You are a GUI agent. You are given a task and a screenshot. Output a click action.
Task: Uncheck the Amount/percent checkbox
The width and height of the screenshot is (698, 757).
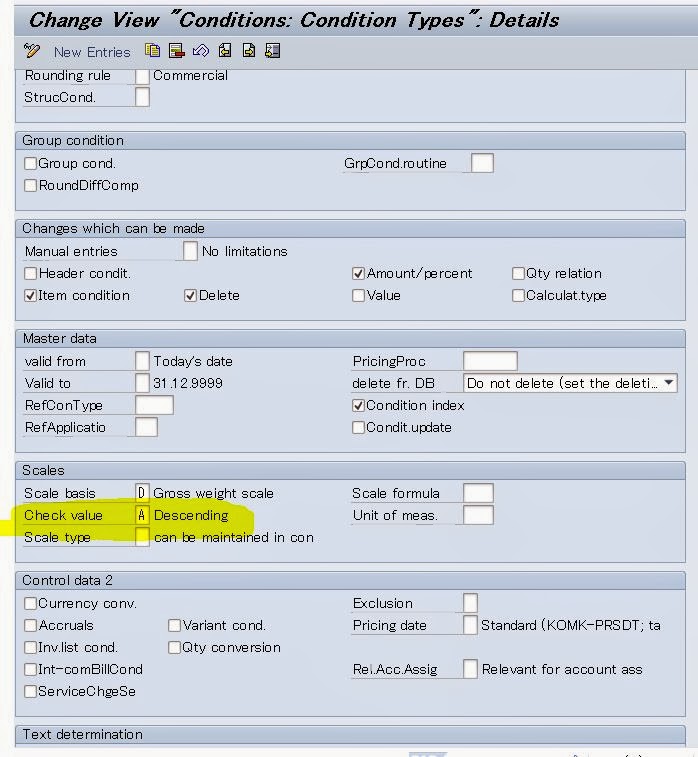(358, 274)
